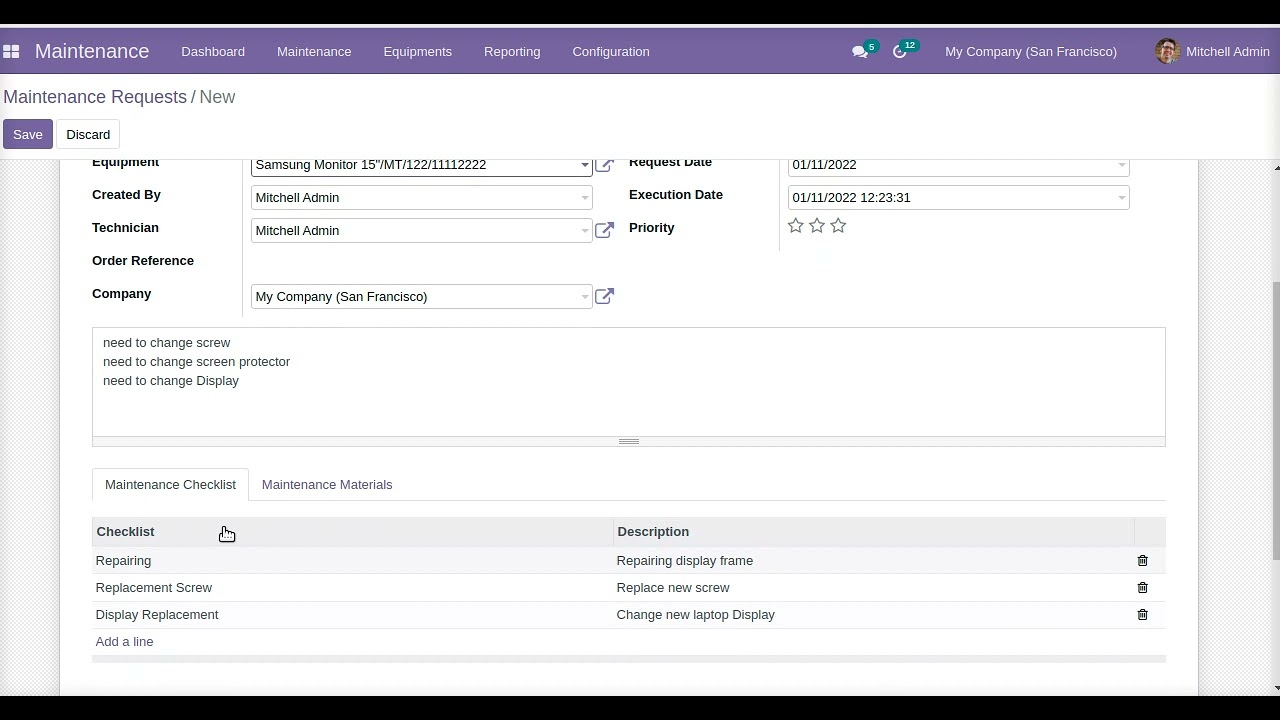Click Mitchell Admin avatar picture
Screen dimensions: 1280x720
(1167, 51)
